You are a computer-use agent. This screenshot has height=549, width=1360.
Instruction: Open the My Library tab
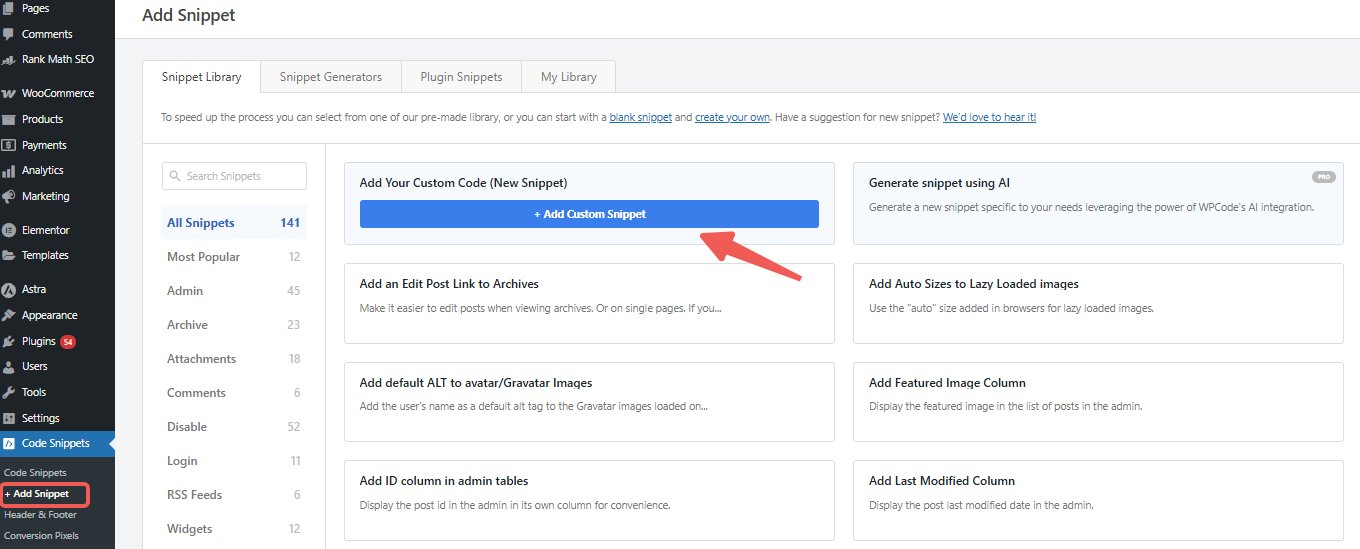[x=568, y=77]
